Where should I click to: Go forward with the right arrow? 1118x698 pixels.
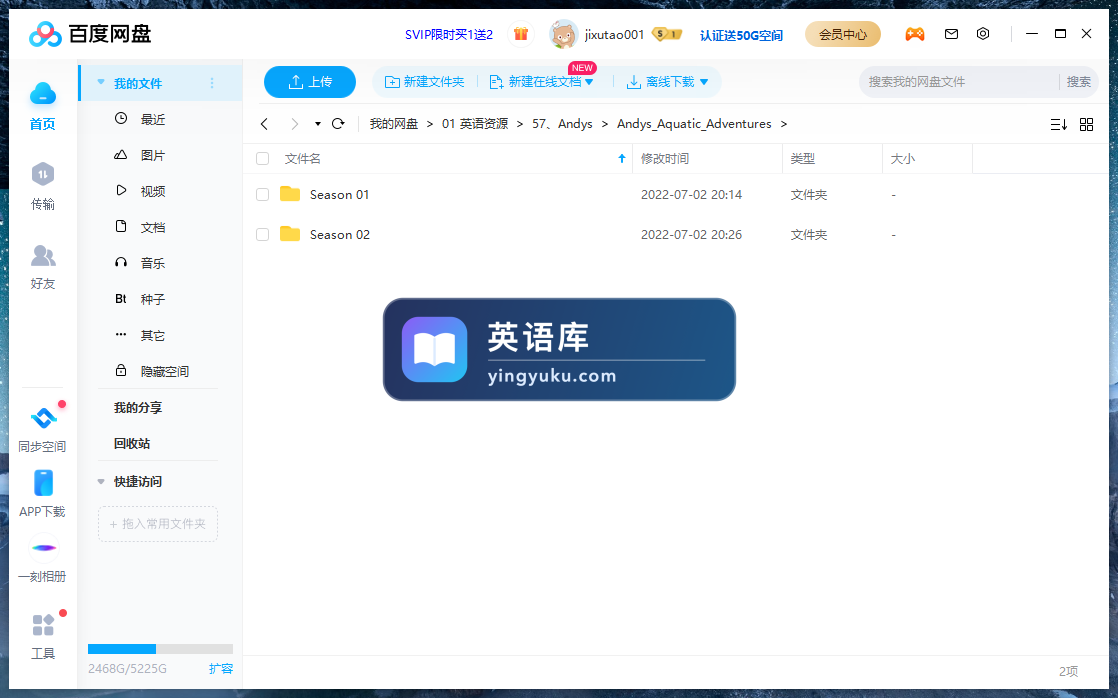[294, 124]
